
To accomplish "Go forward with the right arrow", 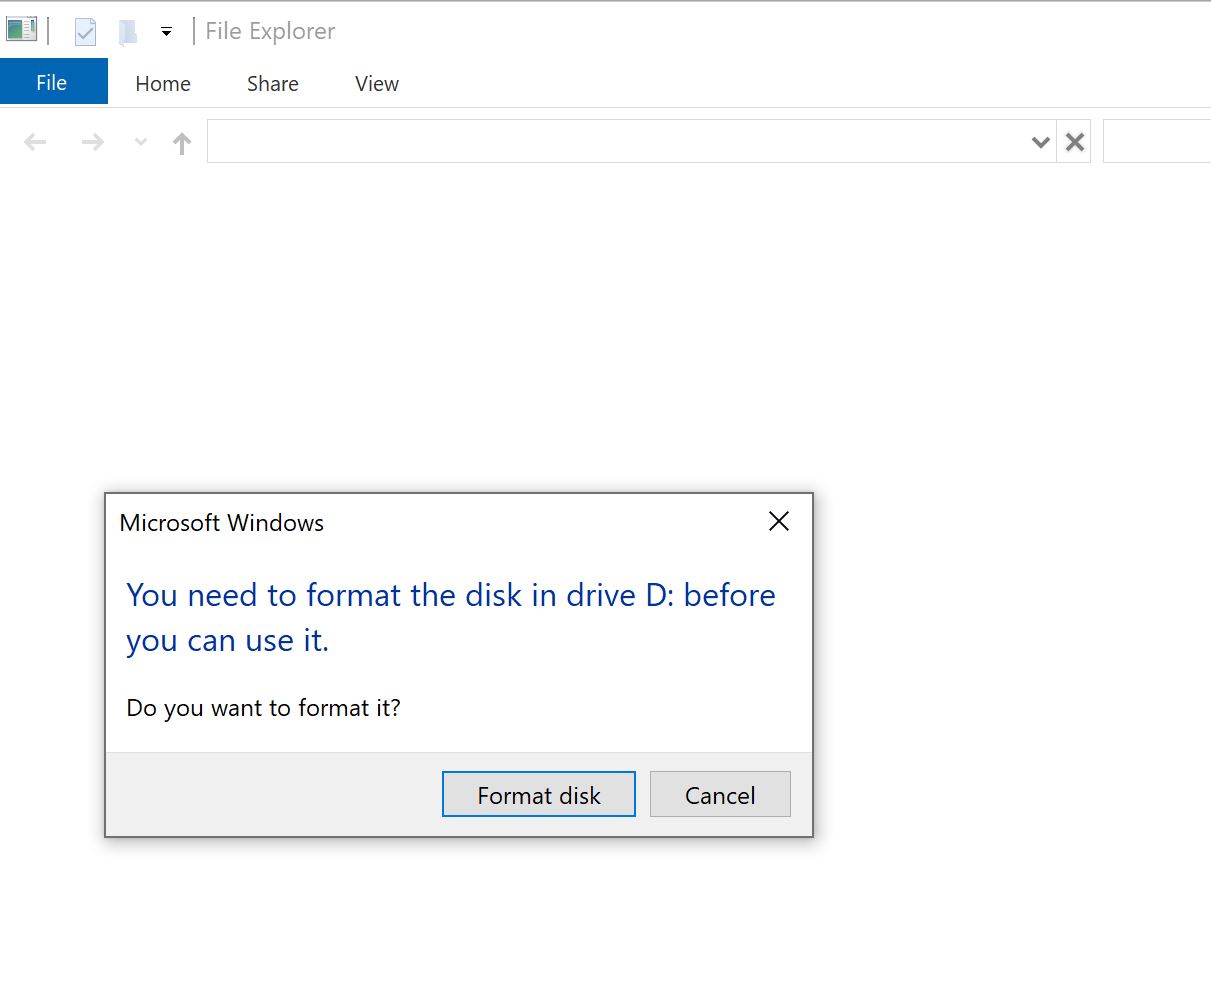I will tap(93, 143).
